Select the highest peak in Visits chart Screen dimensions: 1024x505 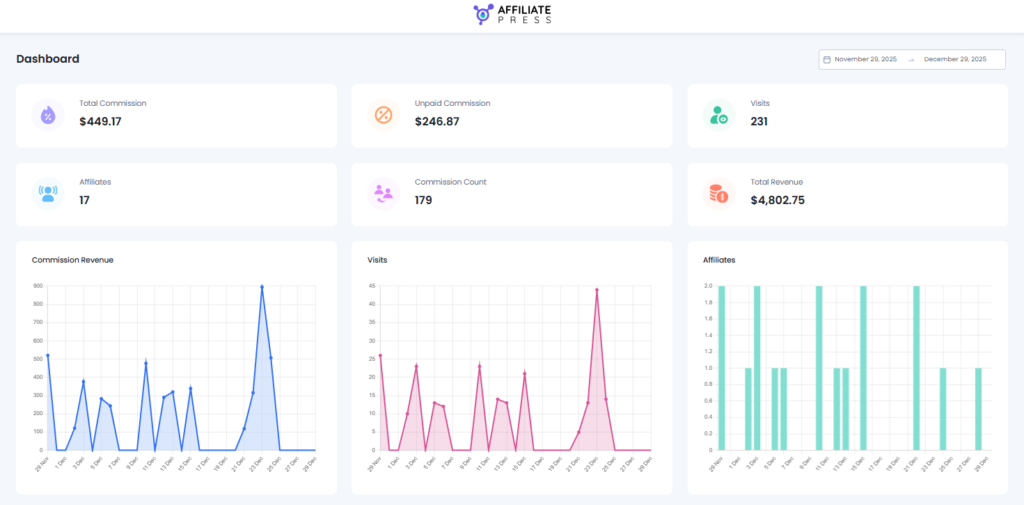pyautogui.click(x=597, y=290)
